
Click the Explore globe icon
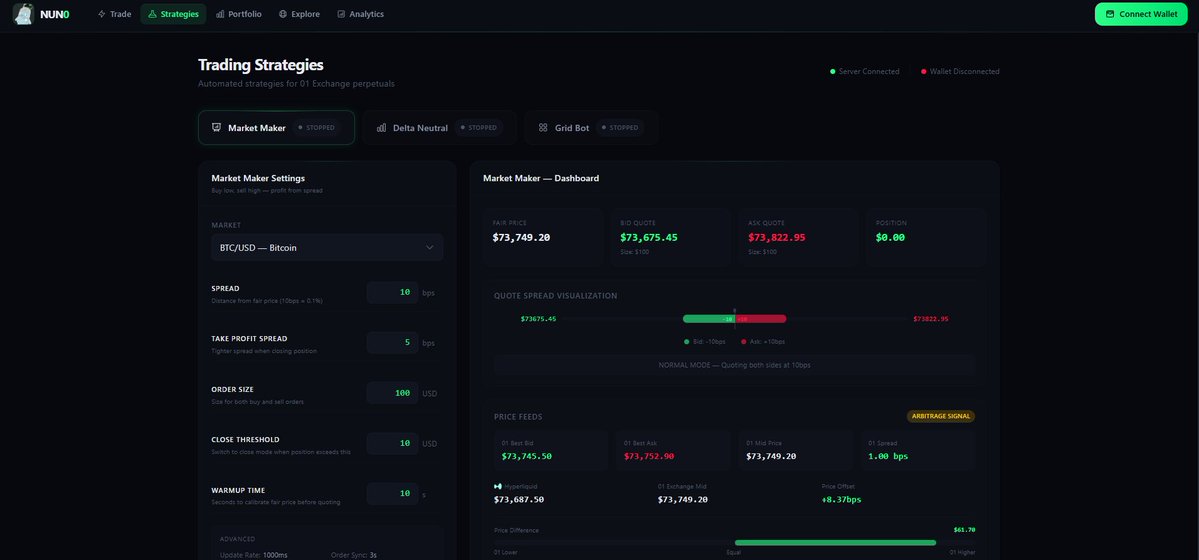coord(283,14)
